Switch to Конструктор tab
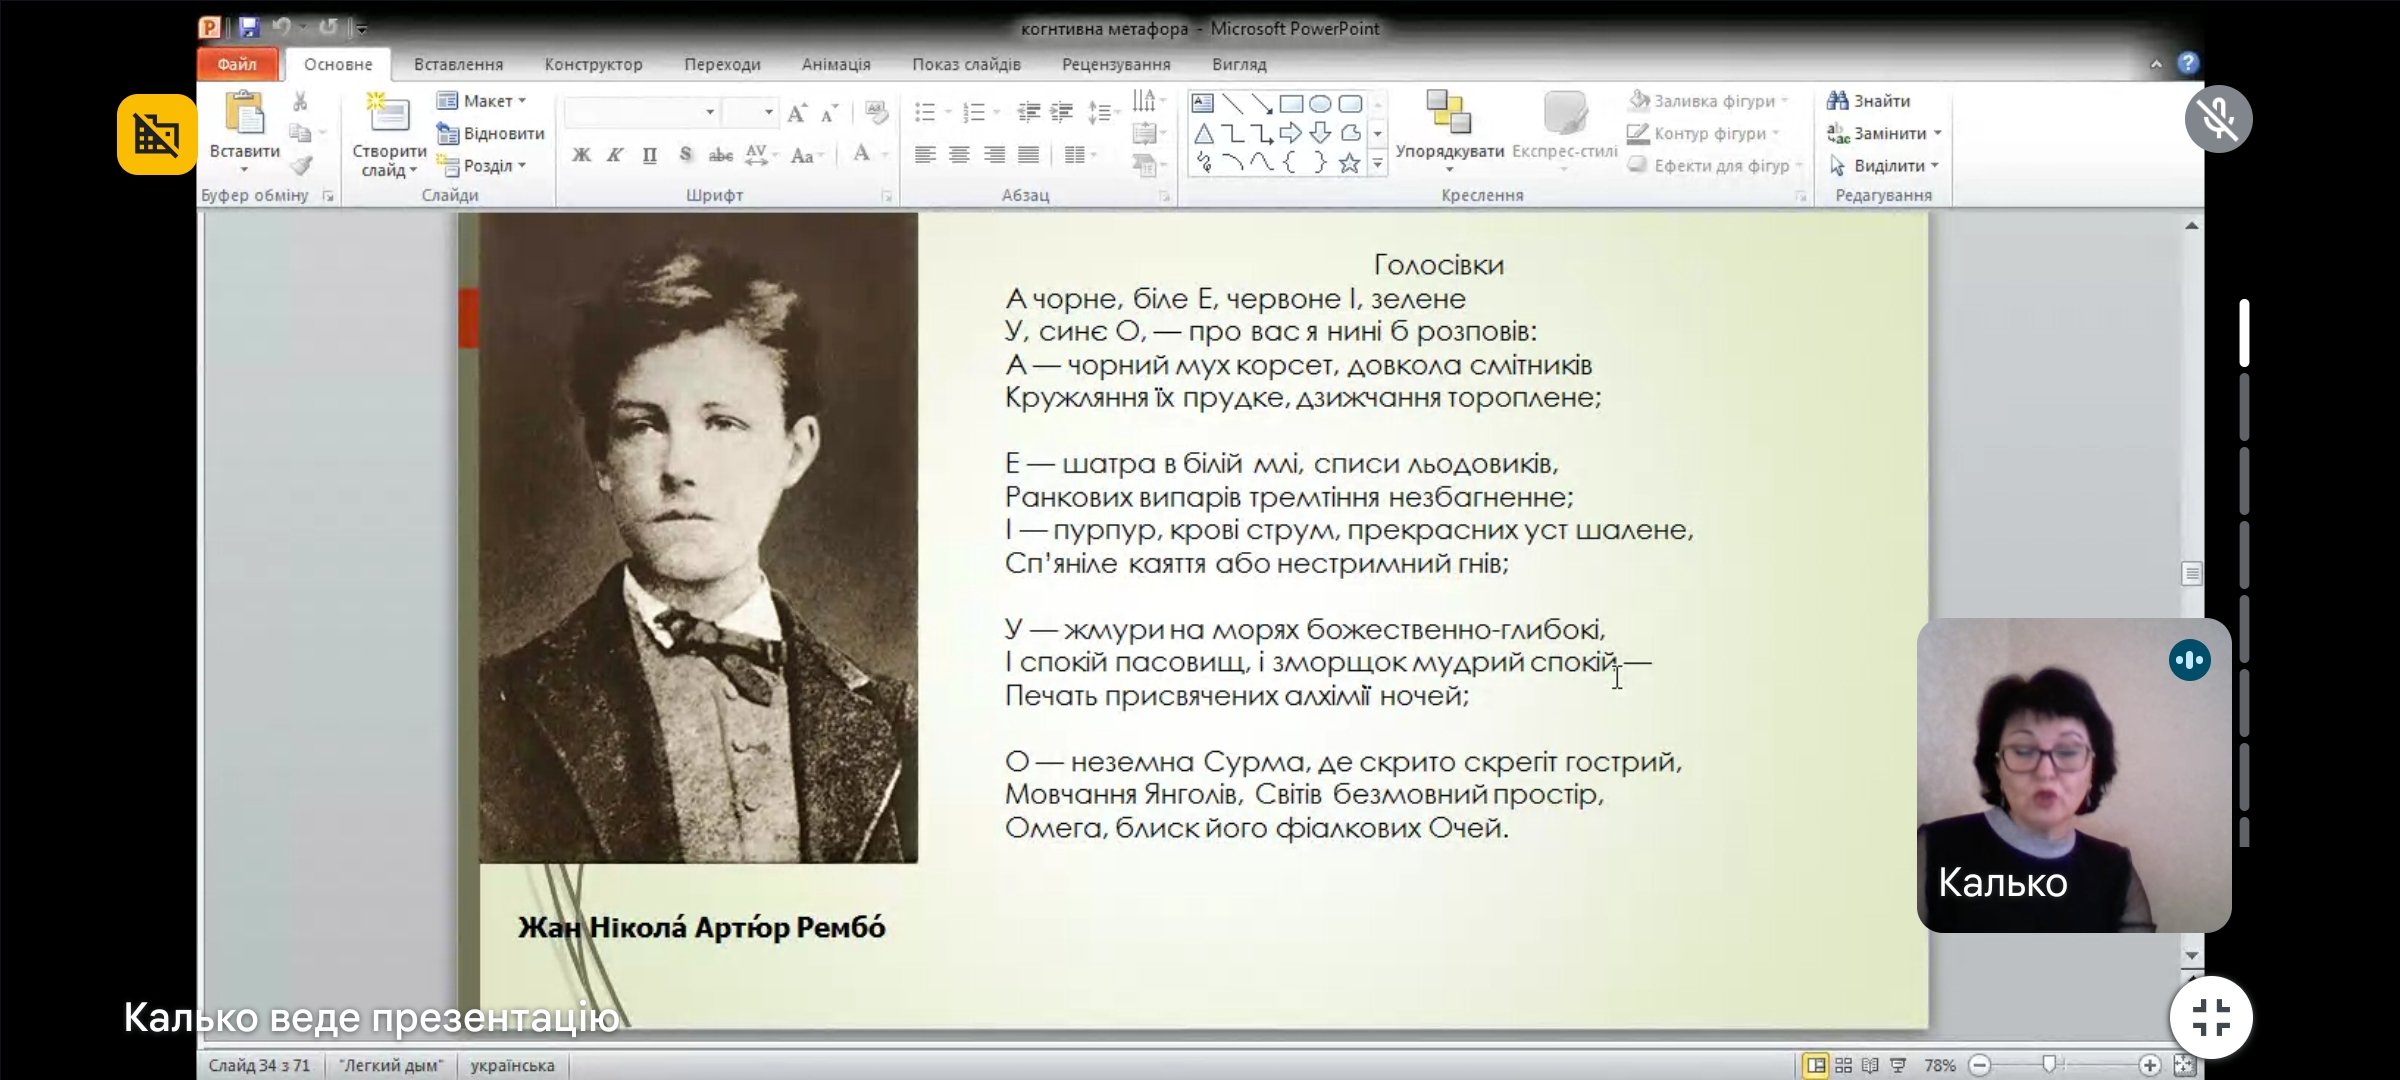 [x=593, y=64]
